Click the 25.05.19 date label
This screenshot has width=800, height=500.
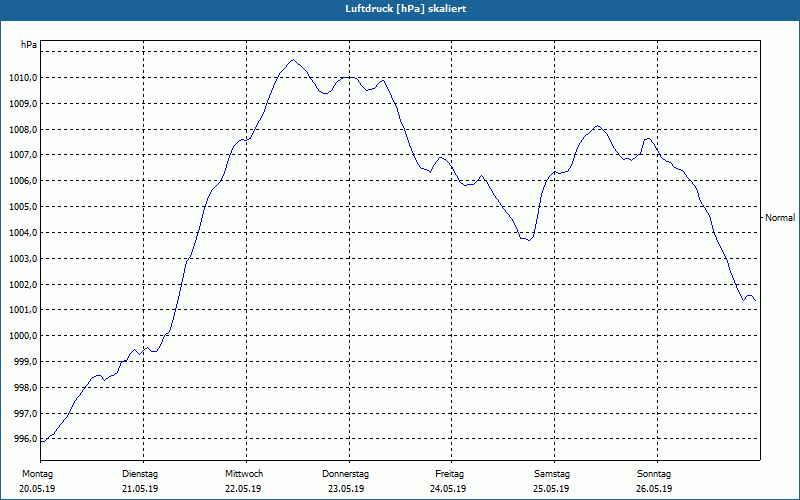tap(551, 489)
